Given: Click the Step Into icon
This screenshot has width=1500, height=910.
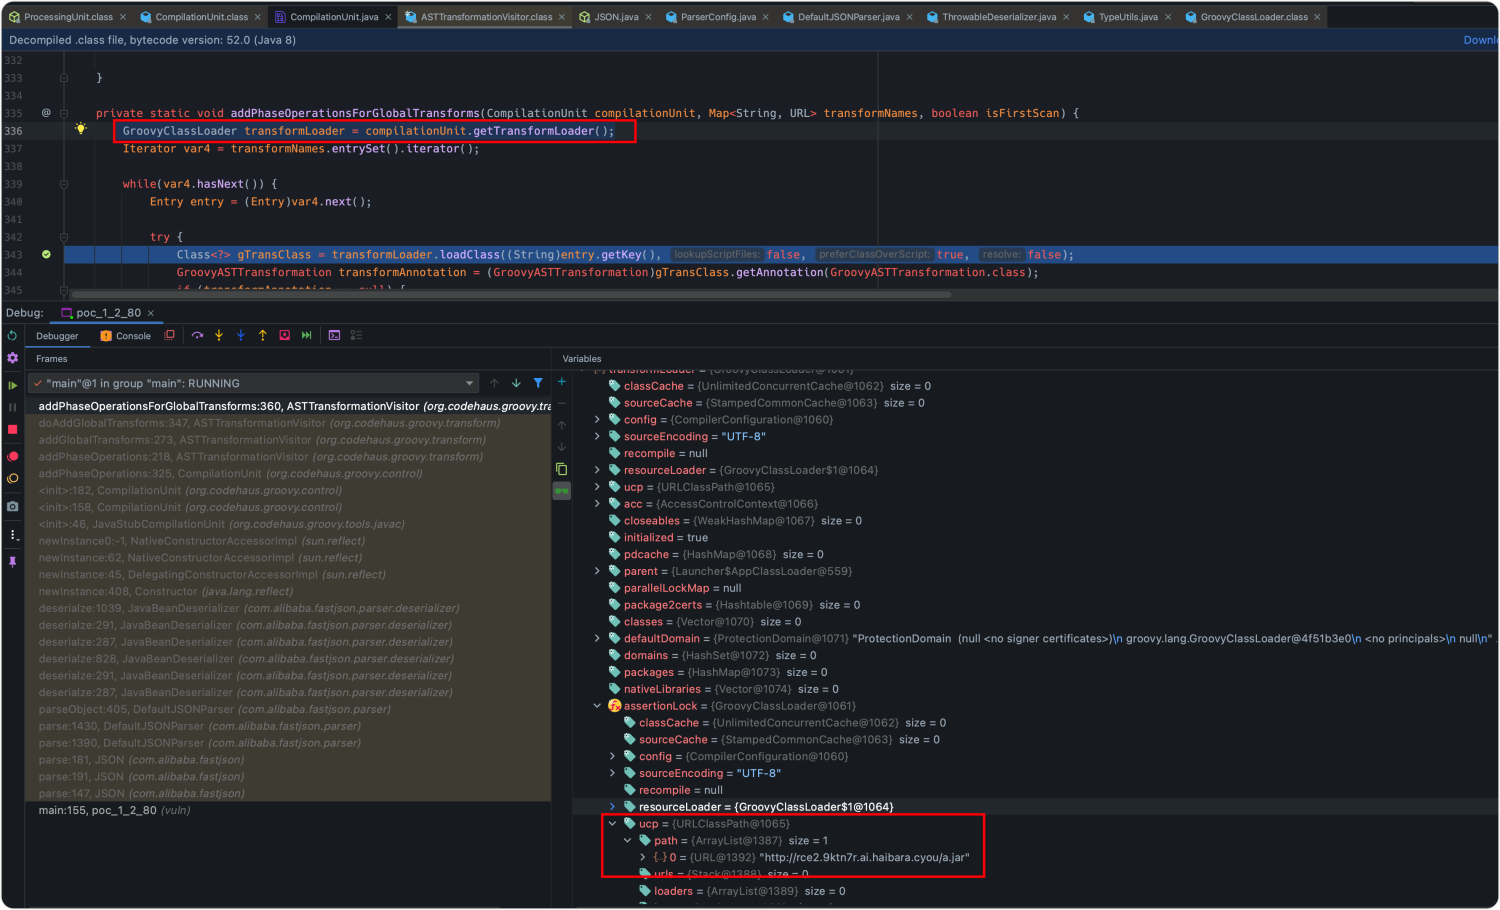Looking at the screenshot, I should 219,336.
